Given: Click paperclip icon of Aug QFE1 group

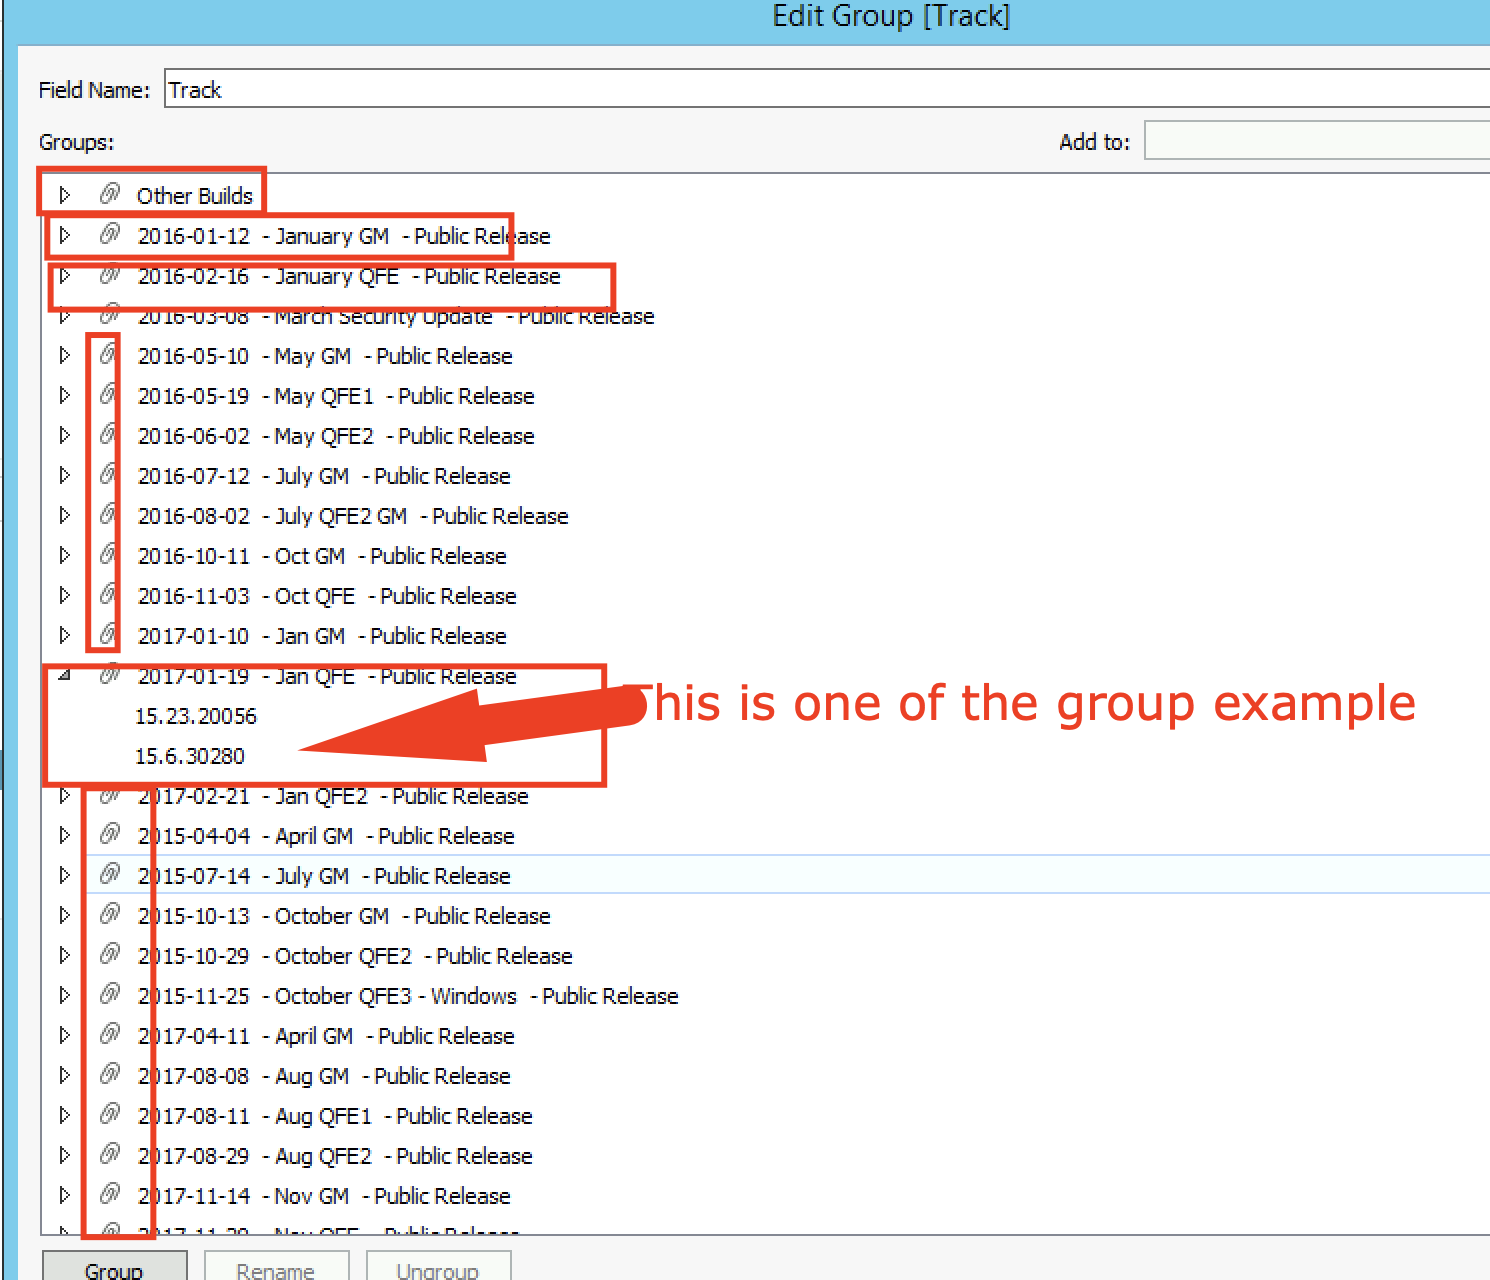Looking at the screenshot, I should [x=110, y=1114].
